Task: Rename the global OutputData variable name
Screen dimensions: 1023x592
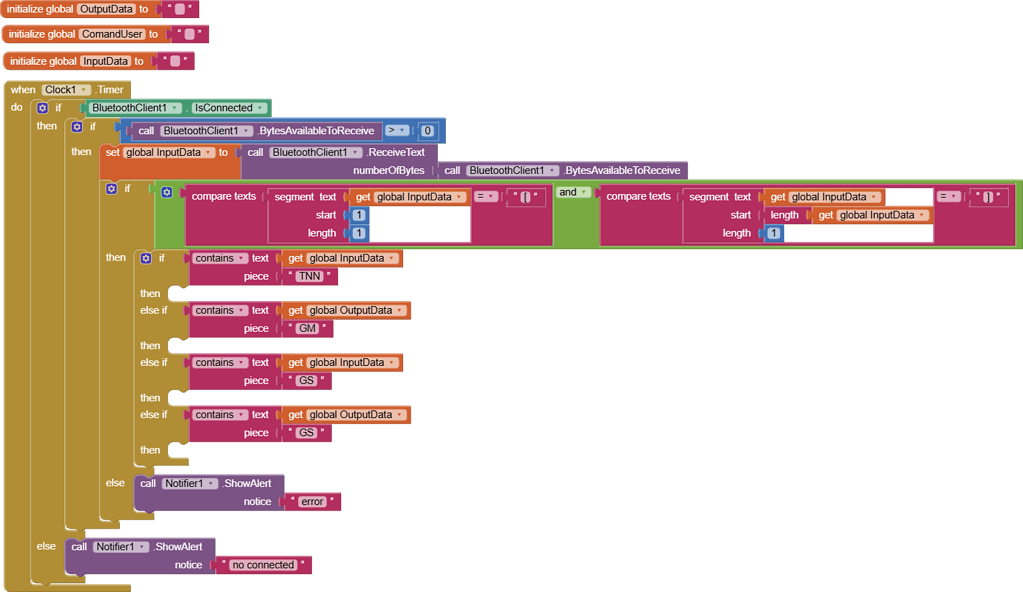Action: [x=106, y=9]
